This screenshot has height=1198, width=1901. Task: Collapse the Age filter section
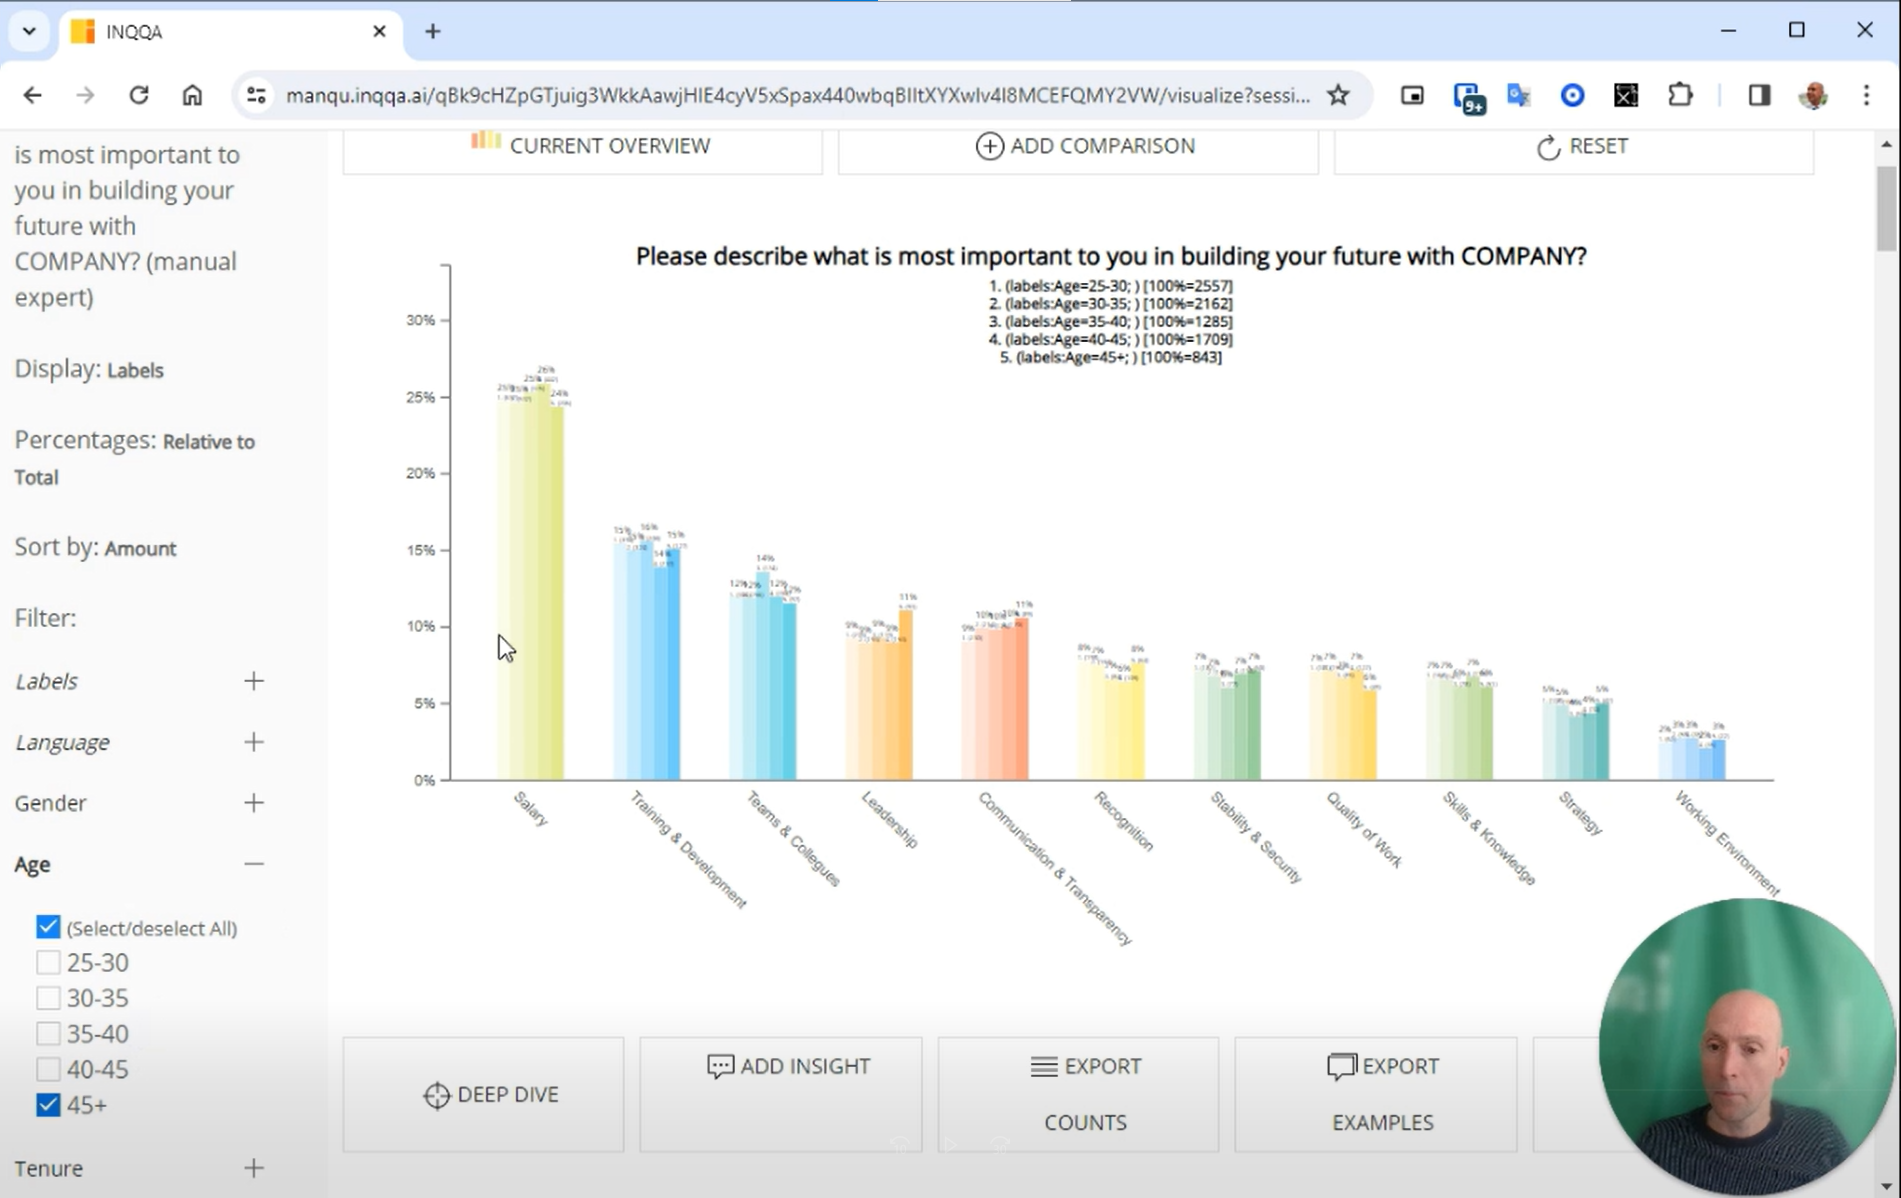tap(254, 864)
